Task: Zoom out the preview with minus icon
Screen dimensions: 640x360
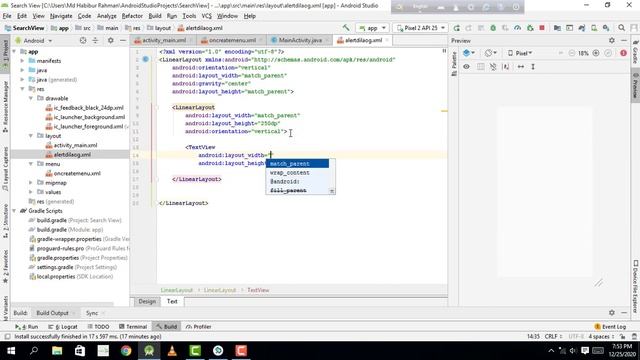Action: (x=571, y=53)
